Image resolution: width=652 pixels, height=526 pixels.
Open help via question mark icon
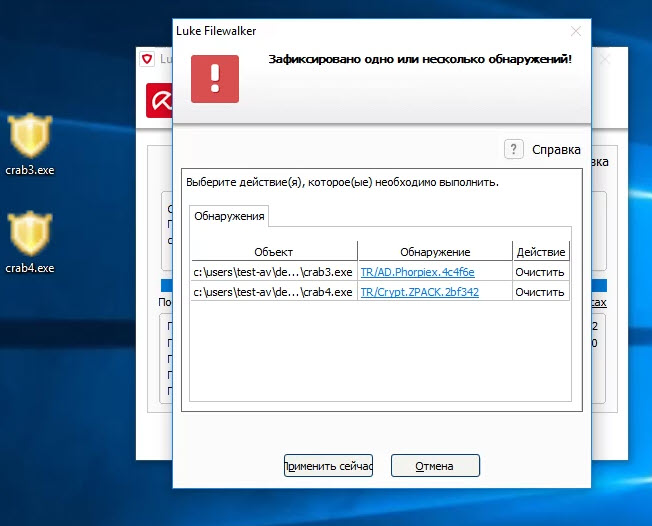pos(514,149)
